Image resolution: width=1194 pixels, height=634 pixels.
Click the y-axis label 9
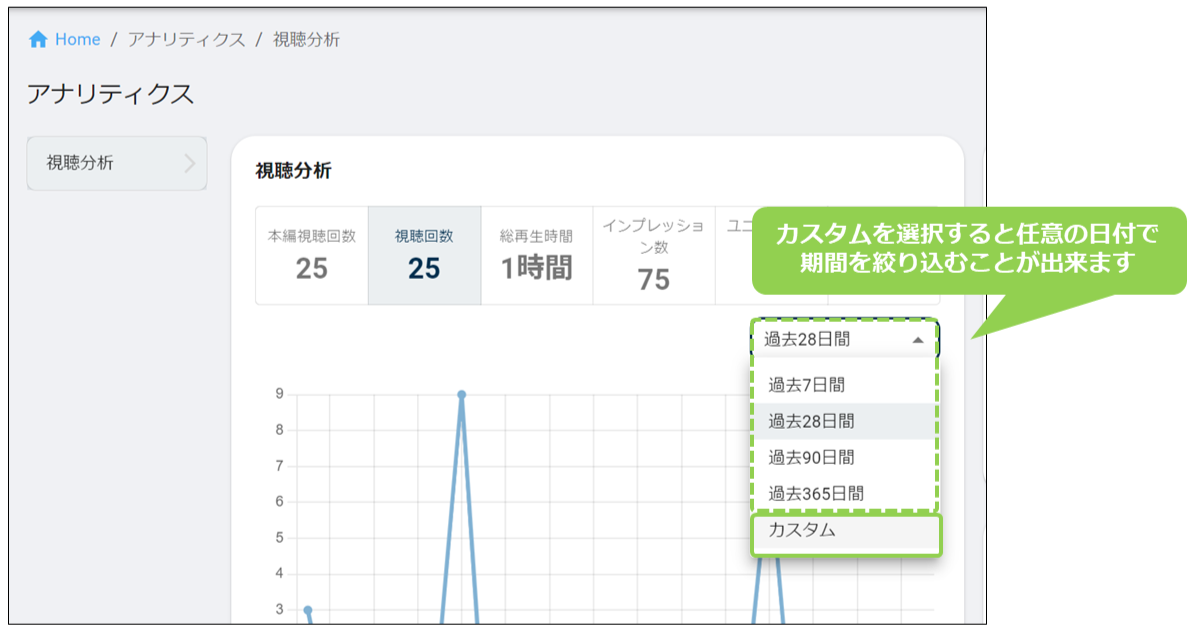point(279,393)
